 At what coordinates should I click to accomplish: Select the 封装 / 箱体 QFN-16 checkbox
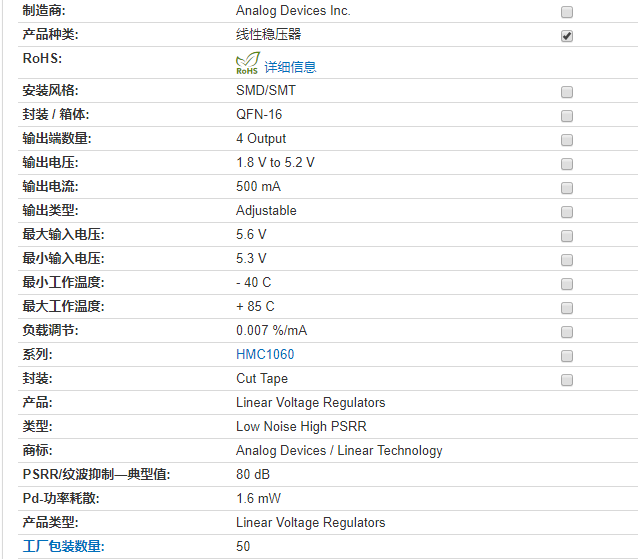point(567,116)
